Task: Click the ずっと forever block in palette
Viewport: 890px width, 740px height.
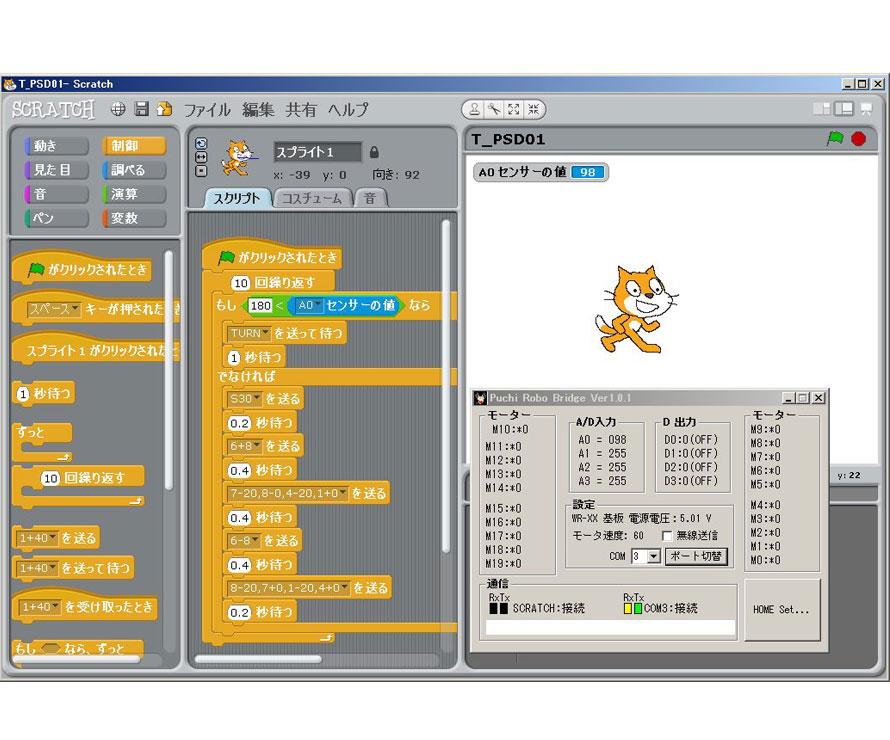Action: pos(43,443)
